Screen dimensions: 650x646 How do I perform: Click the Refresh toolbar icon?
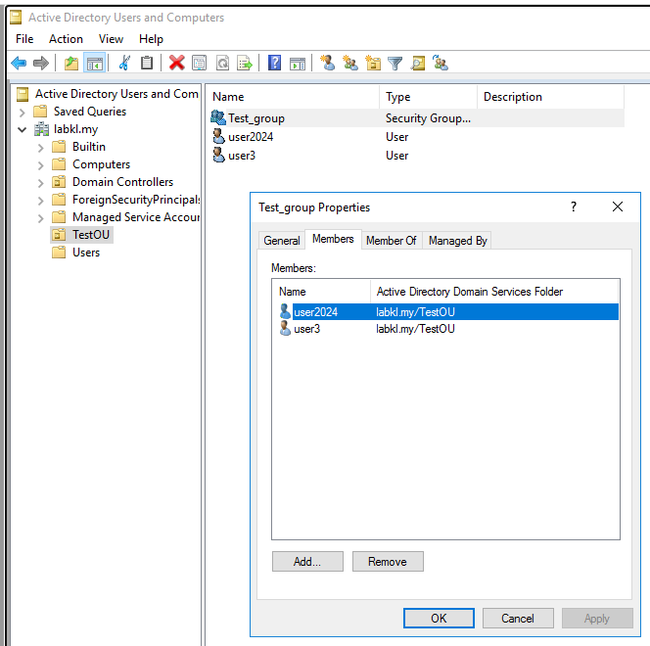coord(223,63)
